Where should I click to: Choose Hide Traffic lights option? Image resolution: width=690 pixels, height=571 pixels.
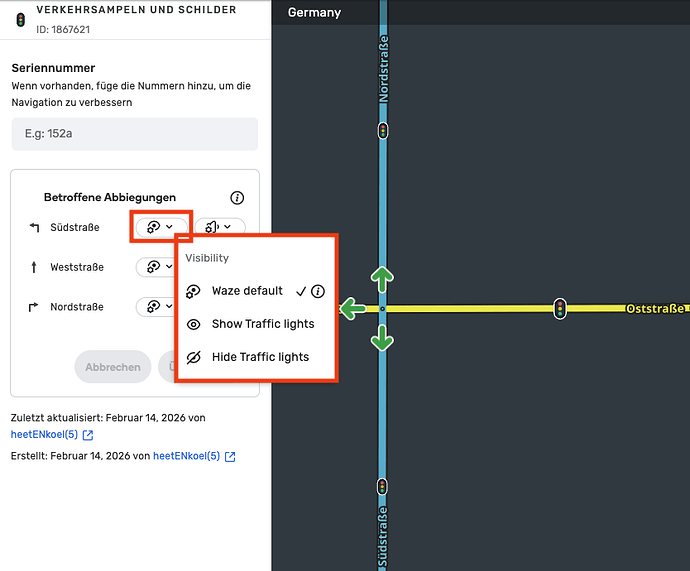pyautogui.click(x=260, y=357)
